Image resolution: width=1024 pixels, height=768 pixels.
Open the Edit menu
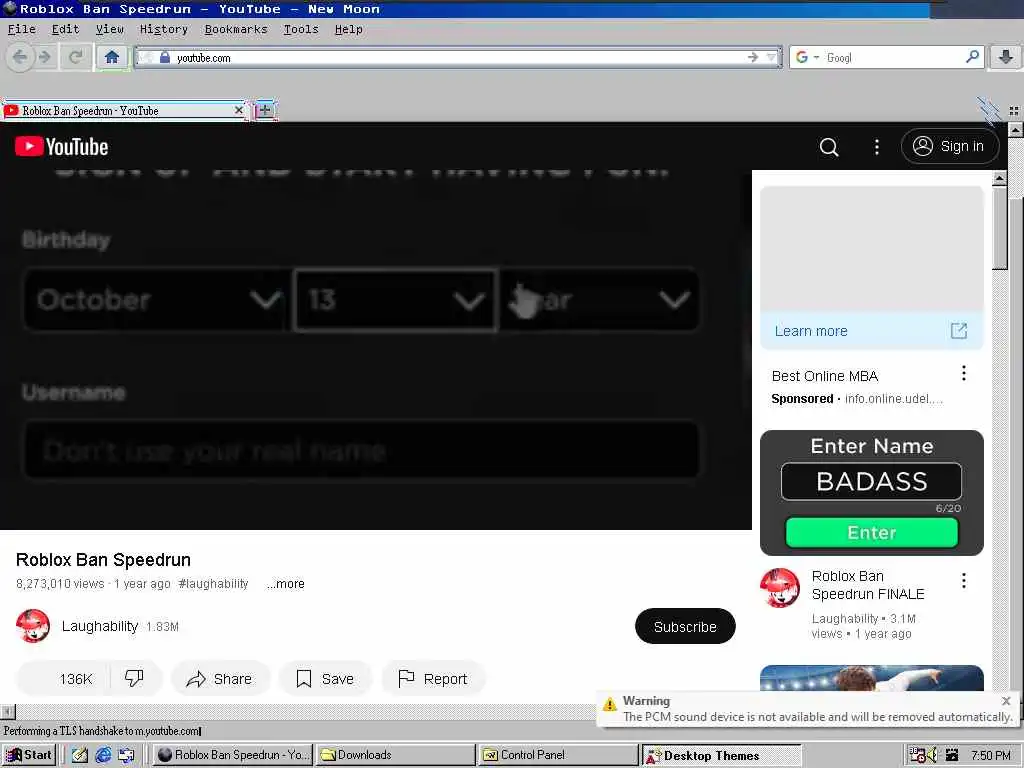pyautogui.click(x=65, y=29)
